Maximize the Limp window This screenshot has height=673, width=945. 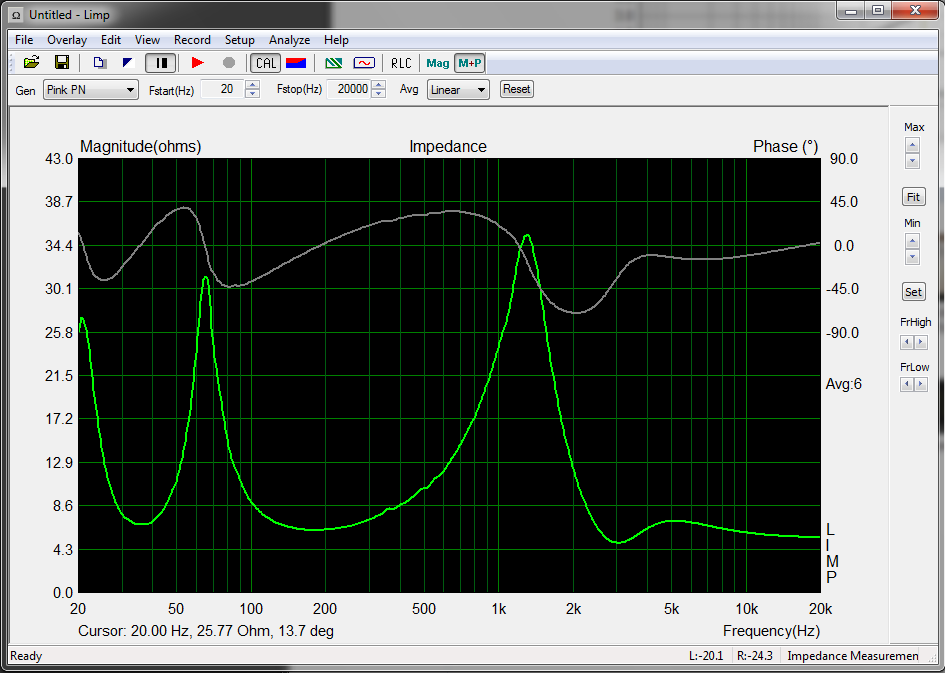(878, 10)
